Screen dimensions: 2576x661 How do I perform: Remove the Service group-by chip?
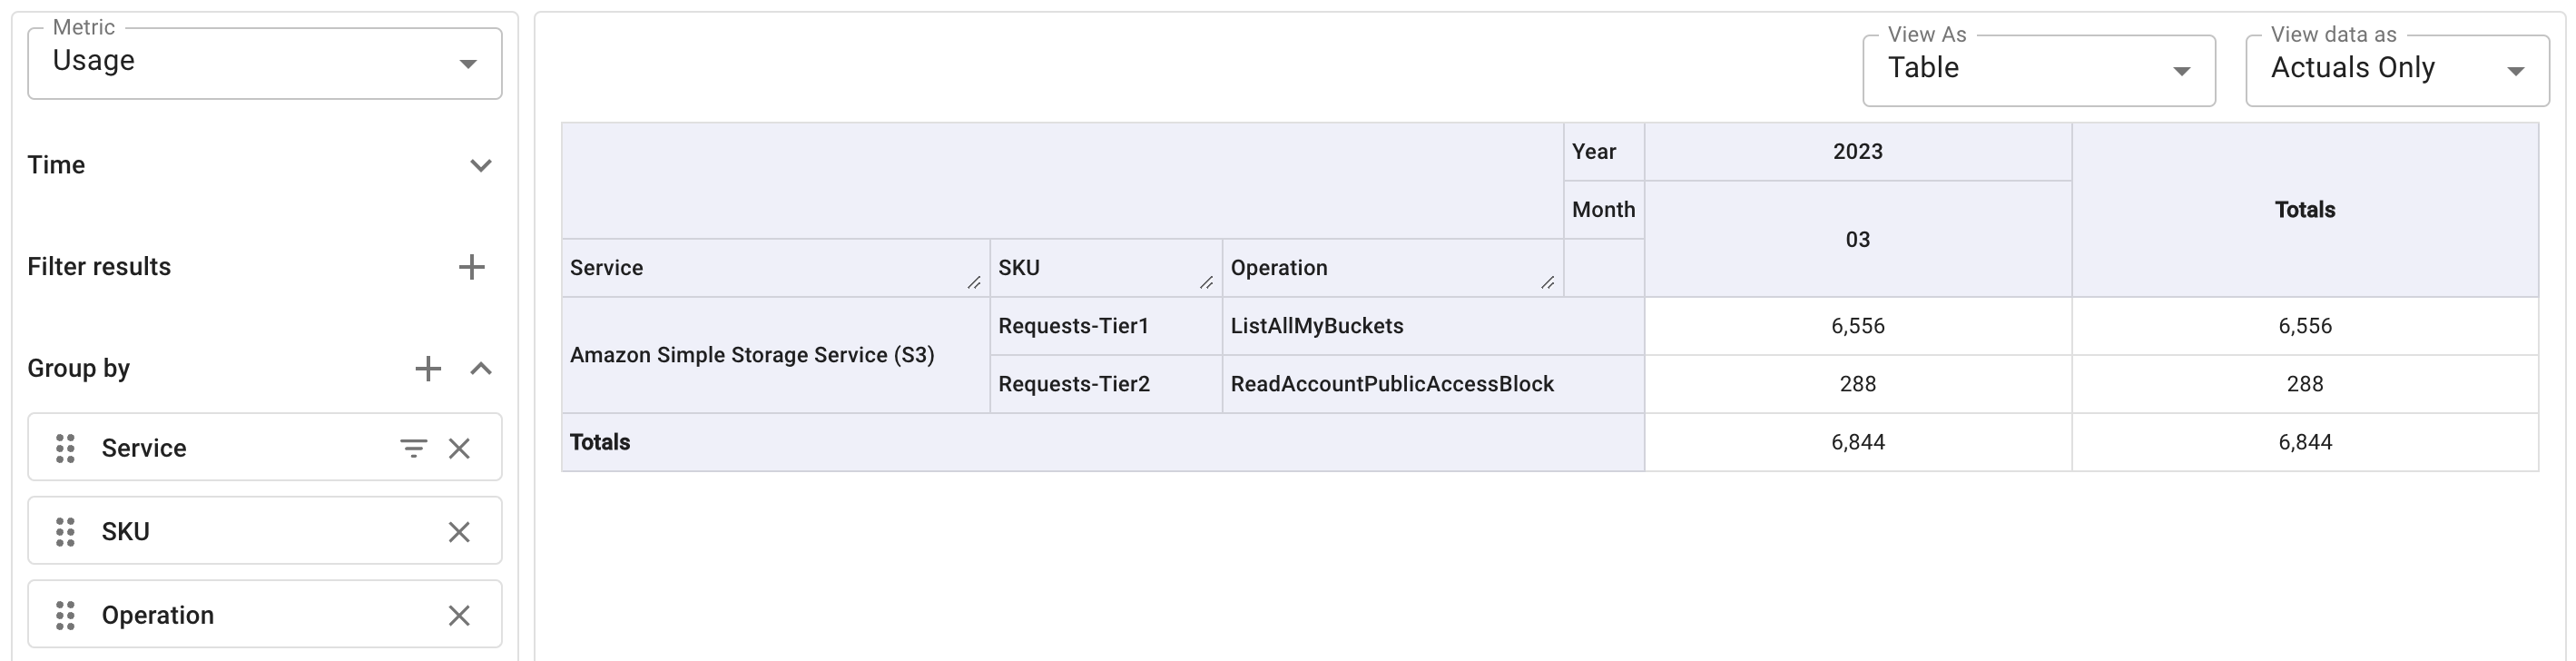tap(459, 448)
